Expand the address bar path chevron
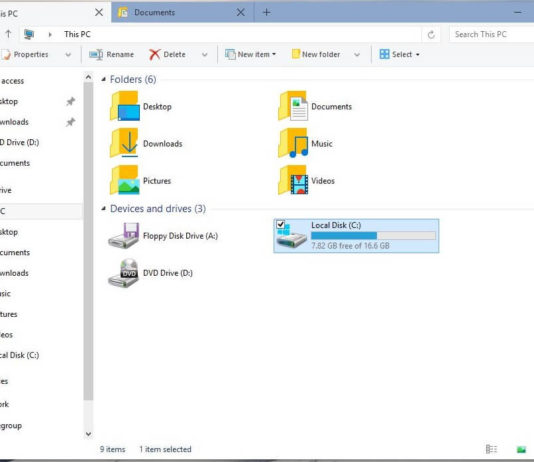Screen dimensions: 534x462 pos(50,34)
